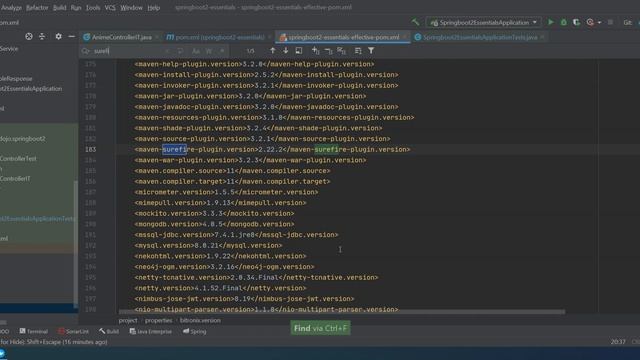Click the new line icon in find bar
640x360 pixels.
point(180,51)
